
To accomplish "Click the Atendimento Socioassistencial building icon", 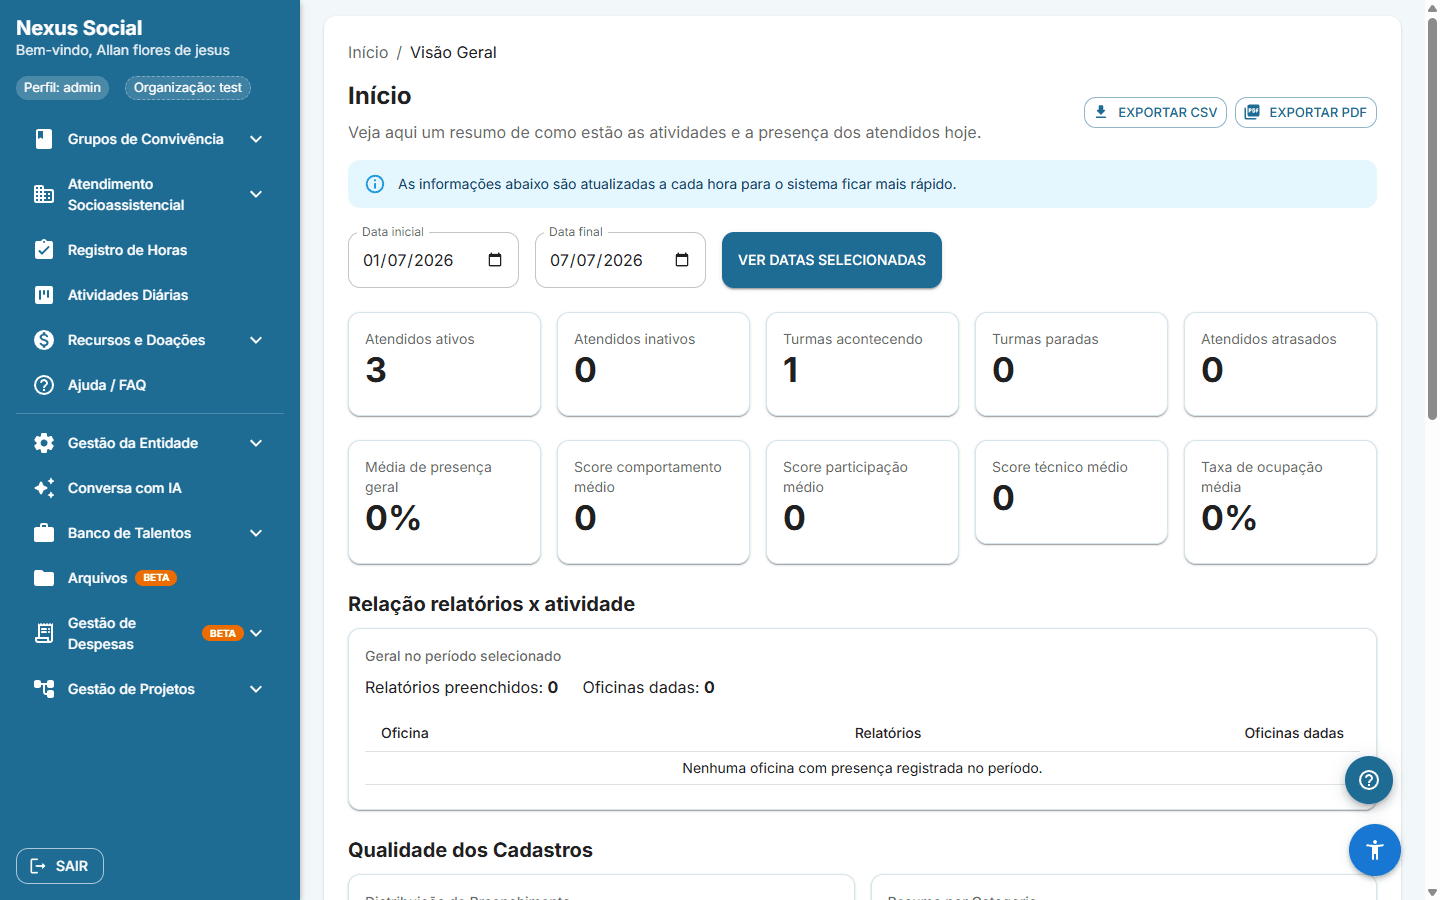I will (44, 194).
